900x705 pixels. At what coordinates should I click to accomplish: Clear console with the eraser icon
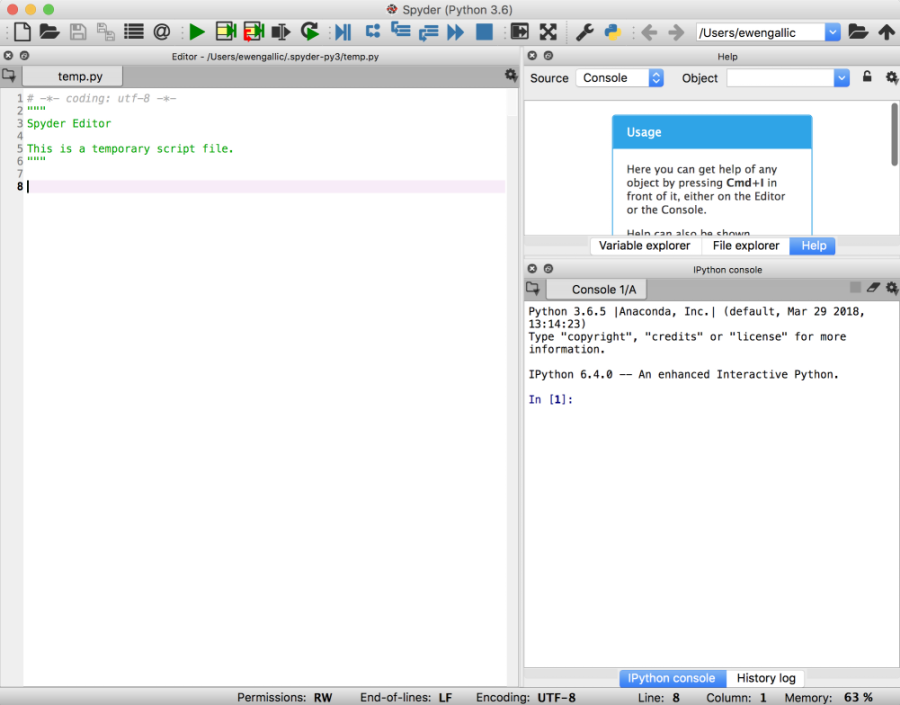[873, 288]
